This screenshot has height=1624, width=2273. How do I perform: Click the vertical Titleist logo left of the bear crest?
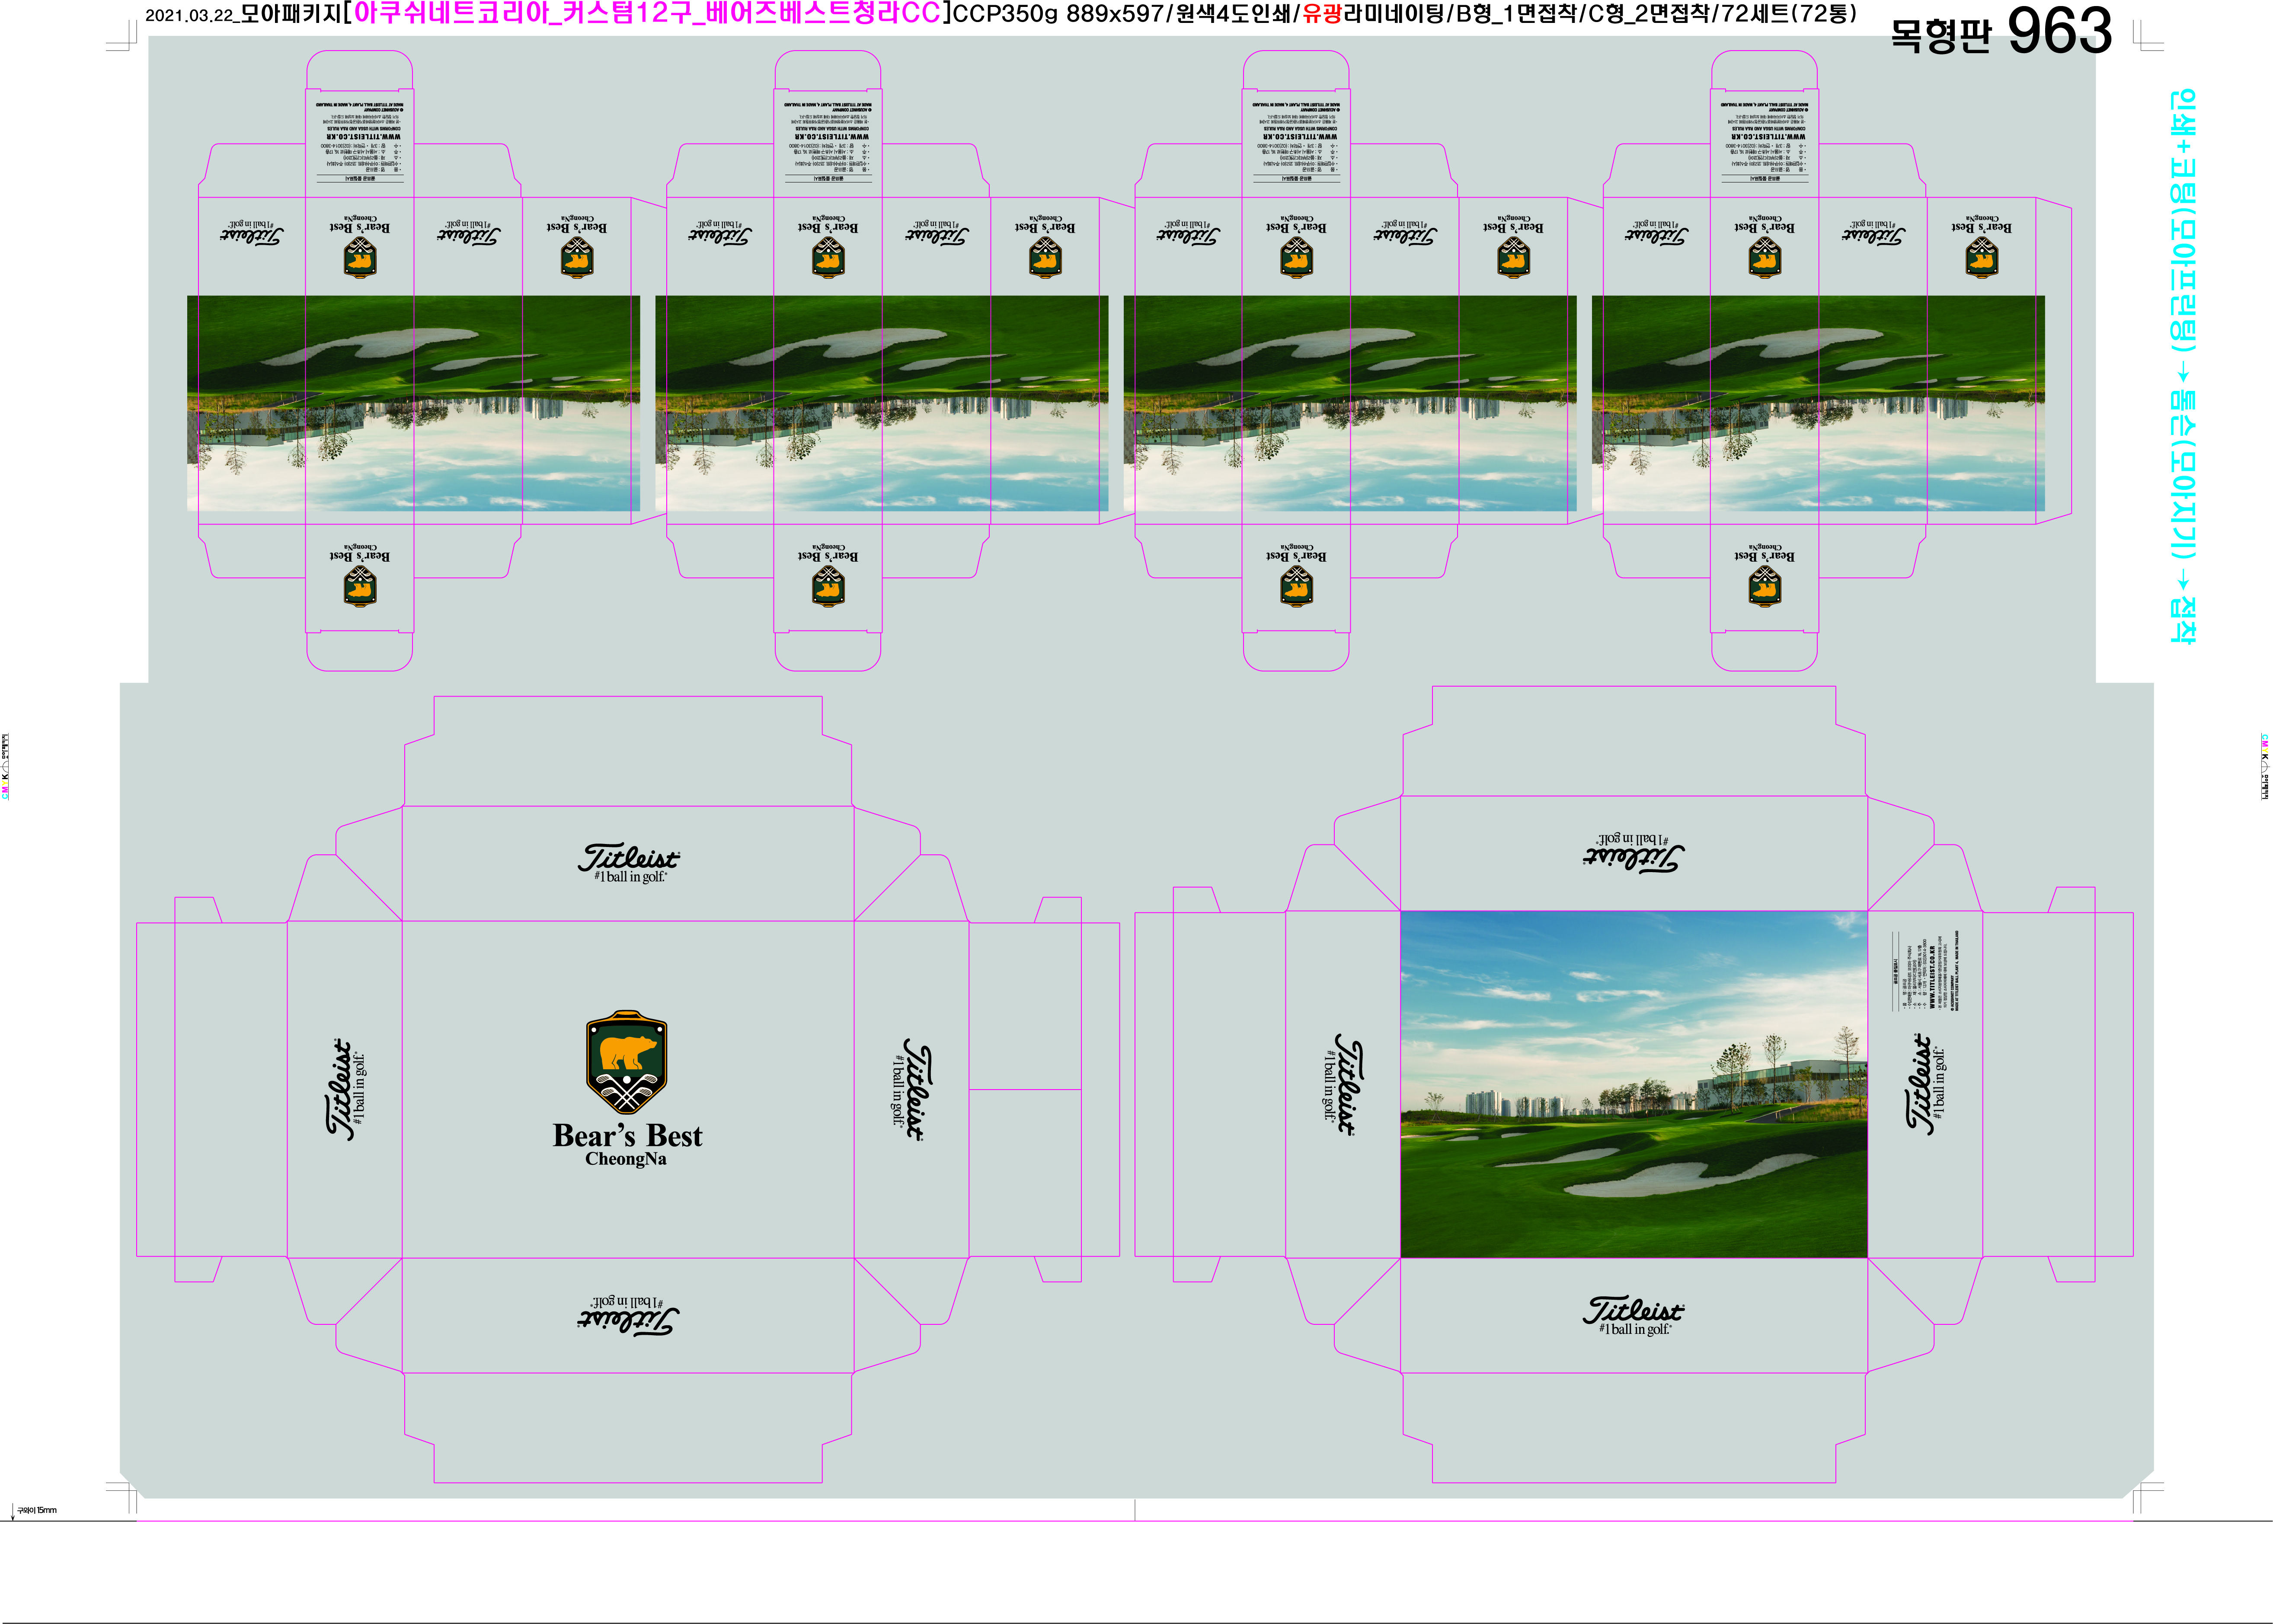coord(343,1089)
